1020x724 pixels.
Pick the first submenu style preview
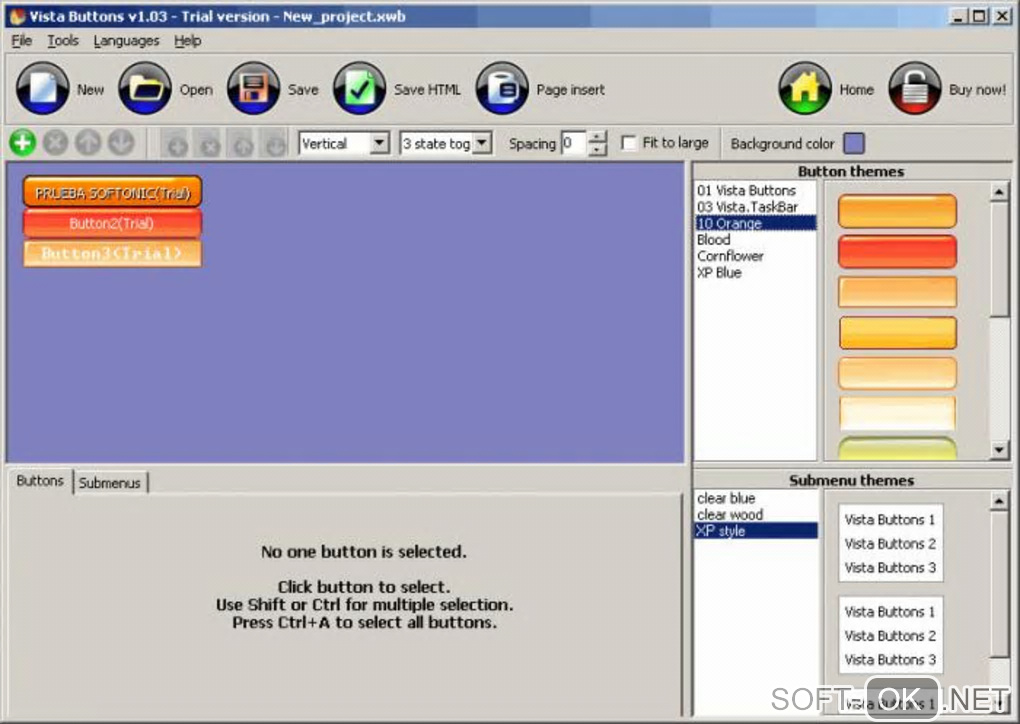point(891,543)
